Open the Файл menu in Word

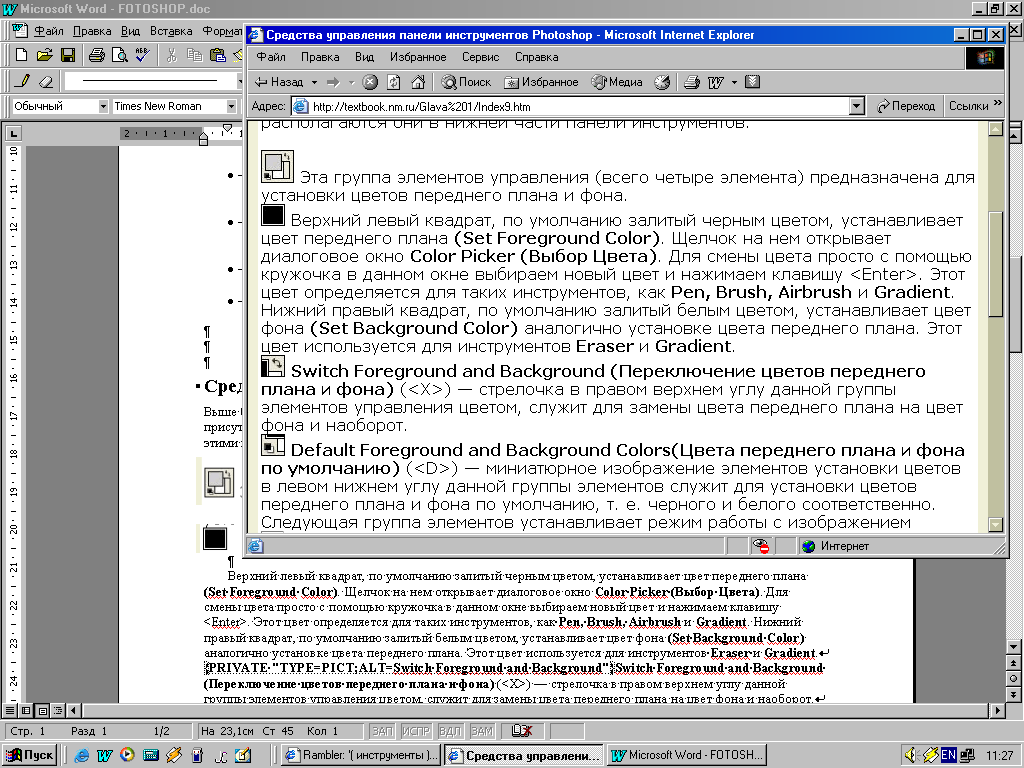coord(48,31)
